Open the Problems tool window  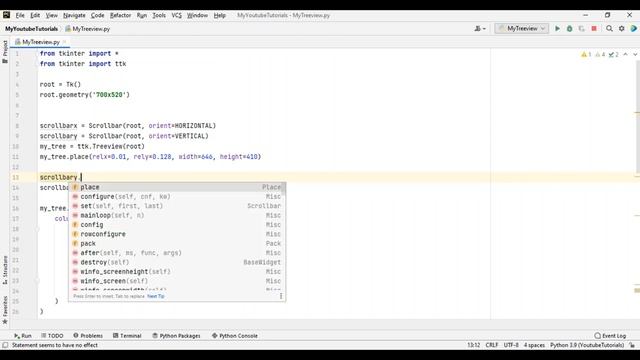click(88, 336)
